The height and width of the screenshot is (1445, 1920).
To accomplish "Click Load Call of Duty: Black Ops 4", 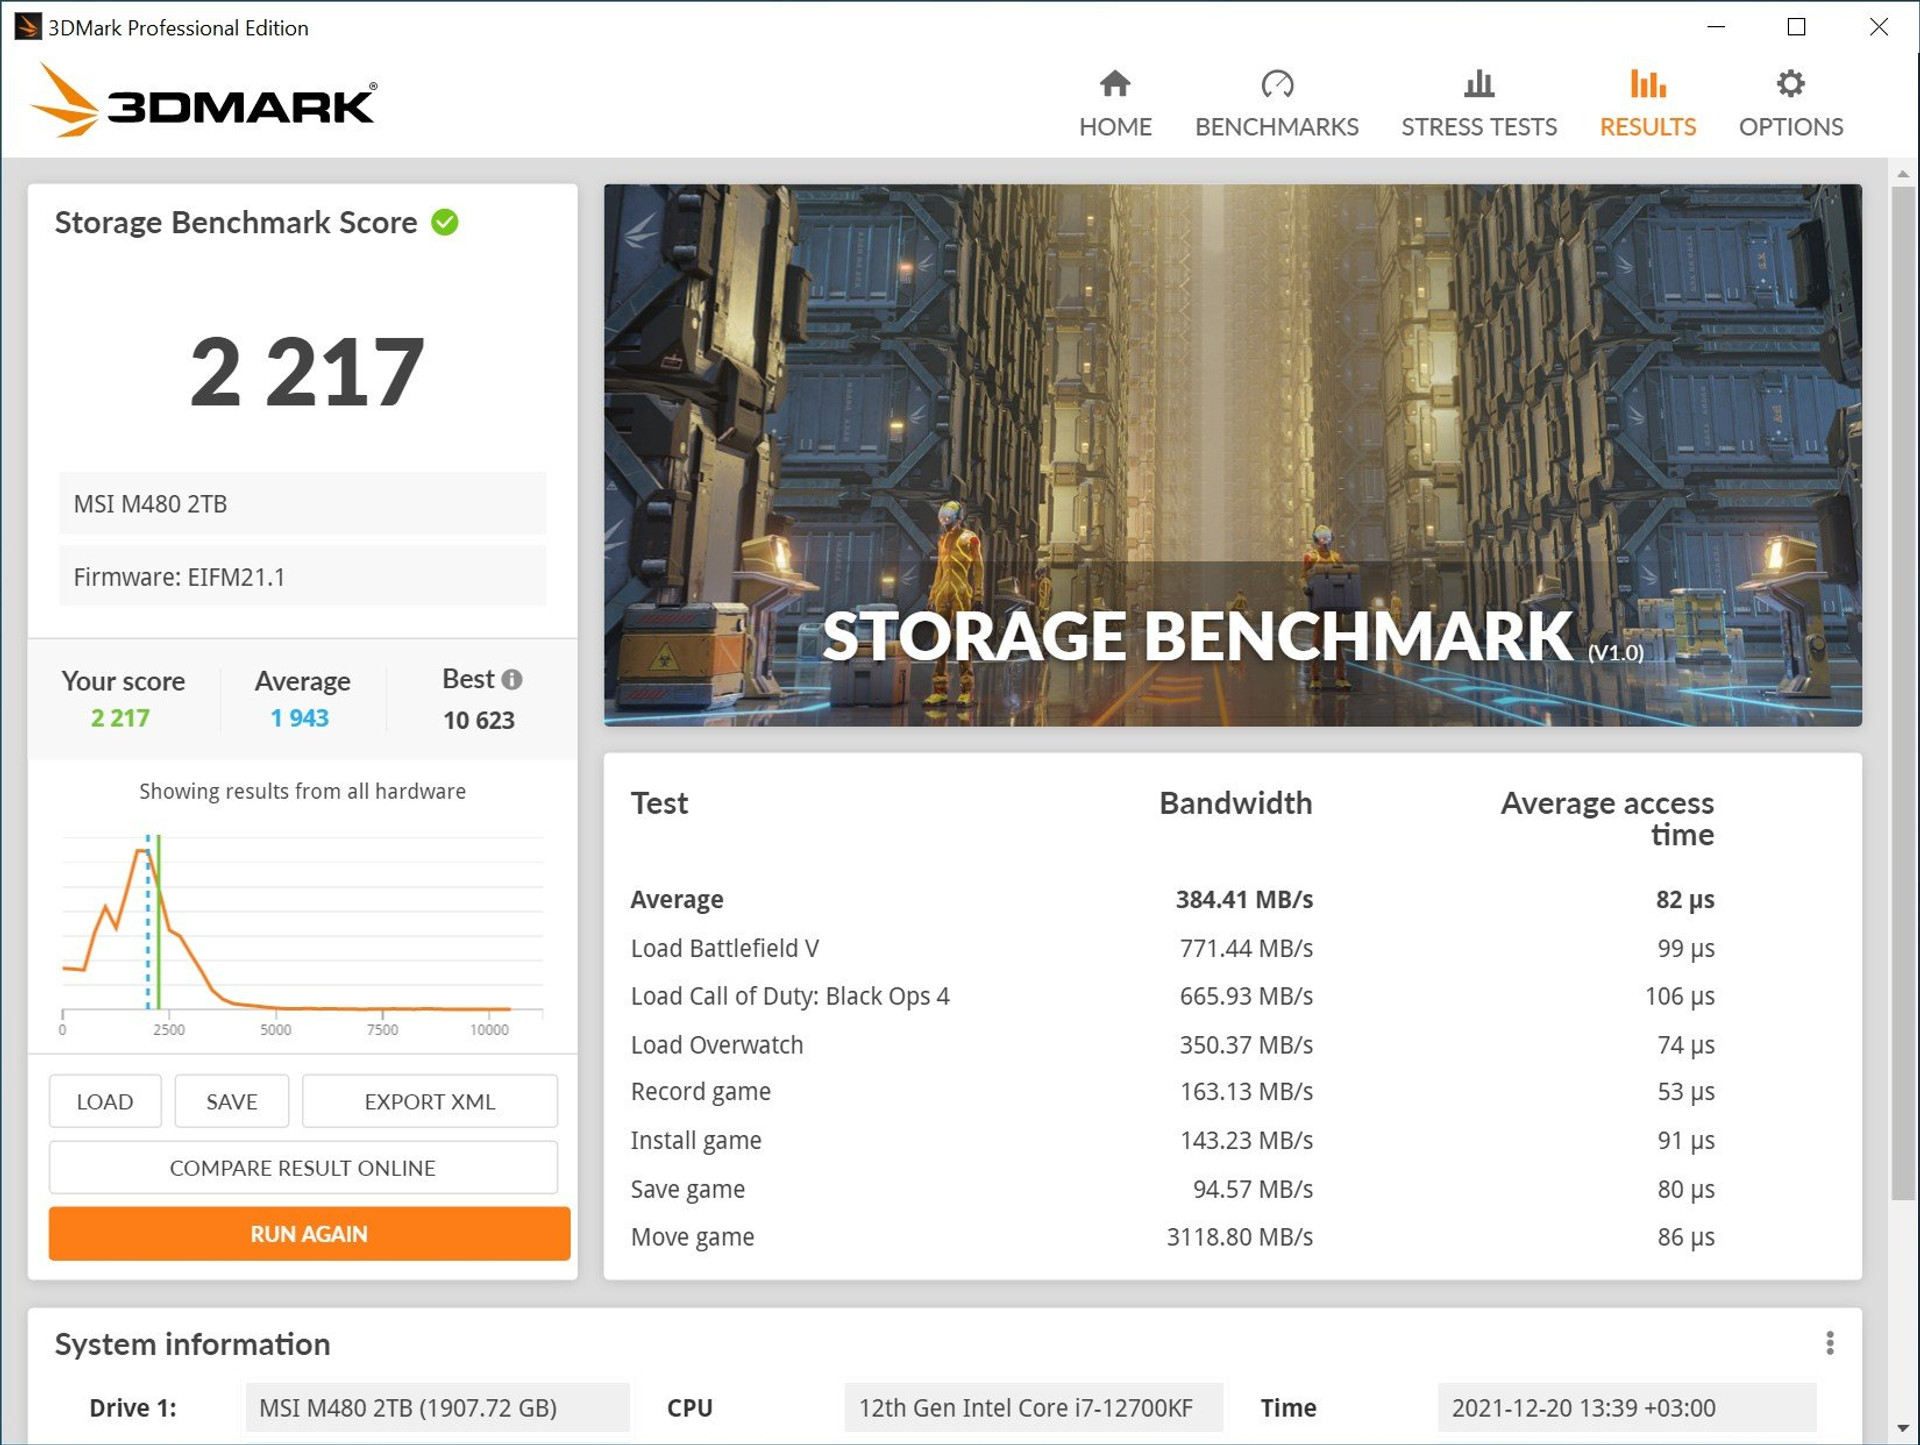I will tap(1172, 996).
